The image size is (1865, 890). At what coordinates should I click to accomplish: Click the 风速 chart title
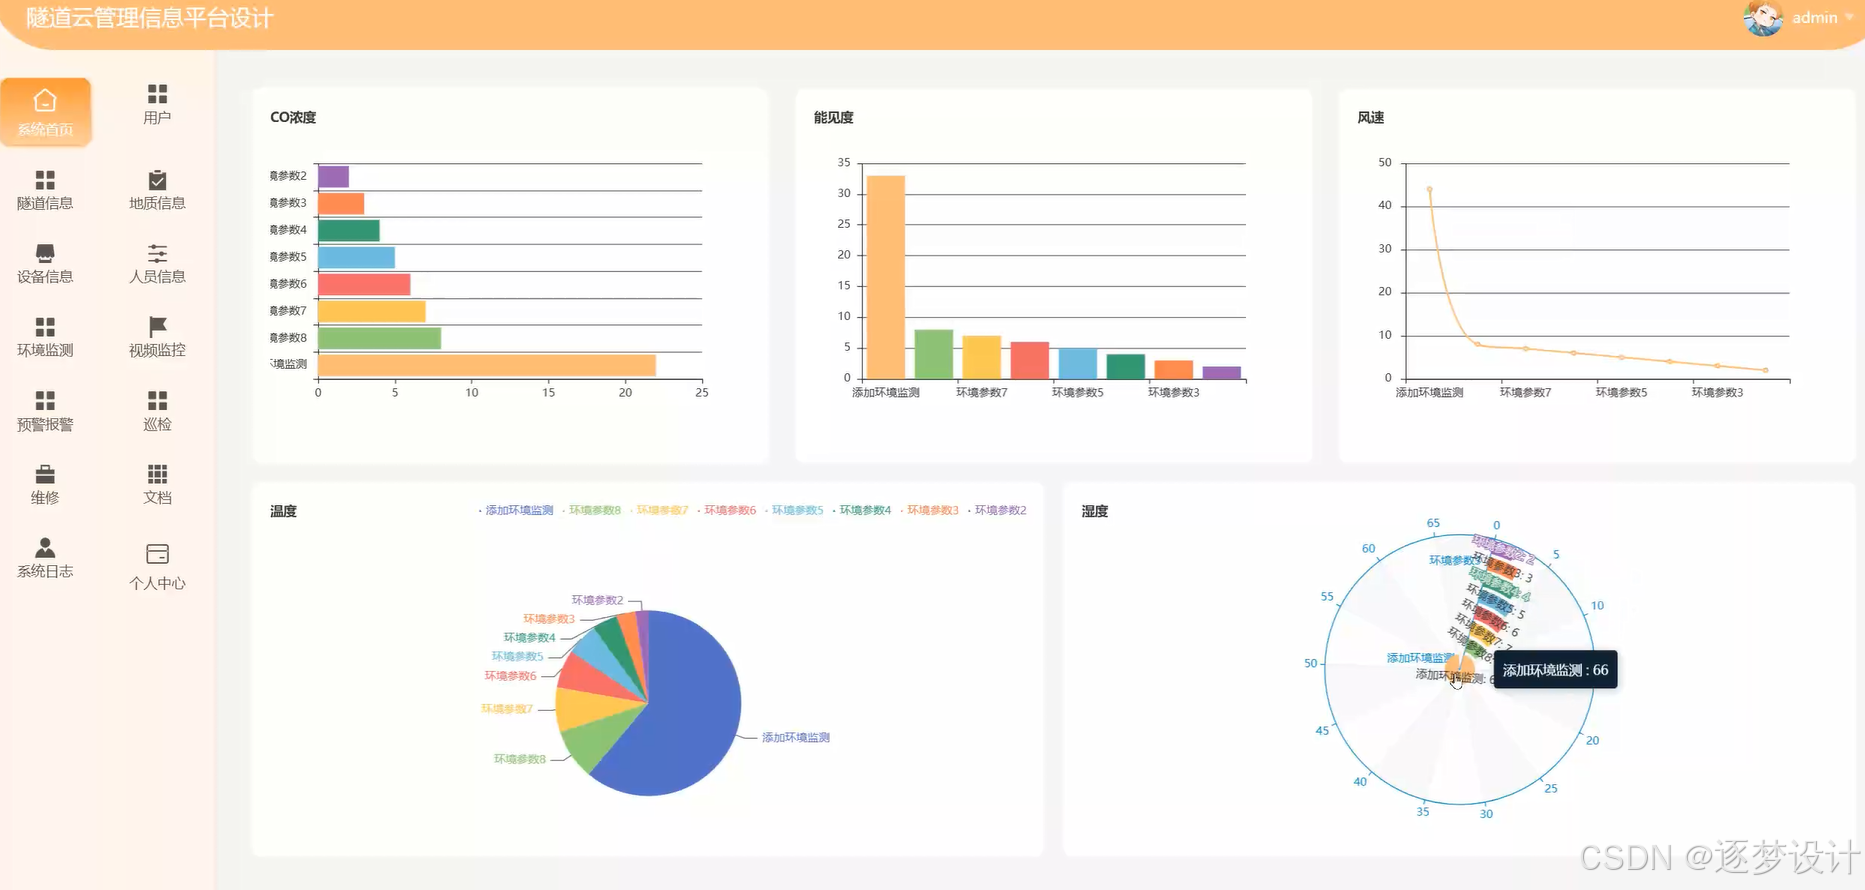1370,117
